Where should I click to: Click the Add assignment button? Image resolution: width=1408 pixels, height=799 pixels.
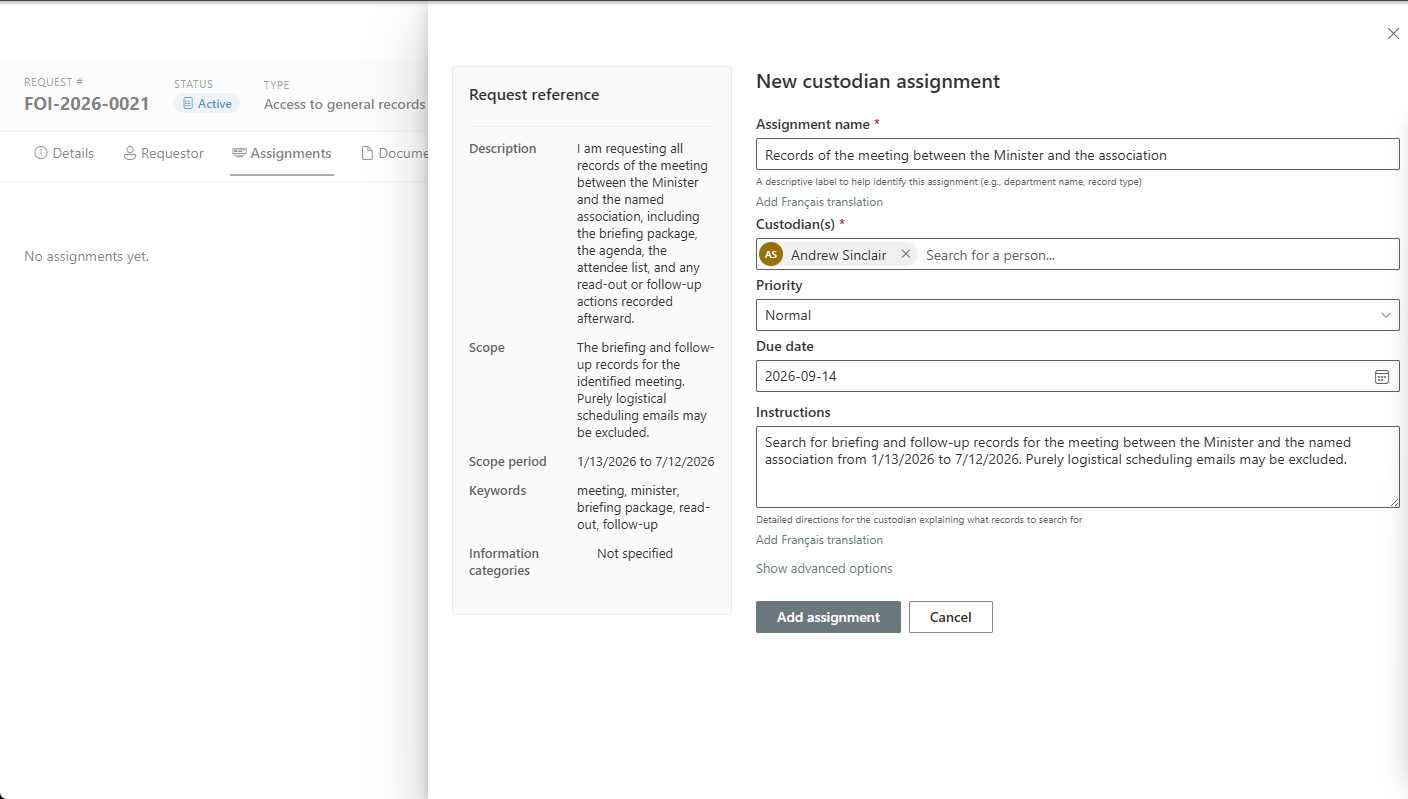(x=828, y=617)
